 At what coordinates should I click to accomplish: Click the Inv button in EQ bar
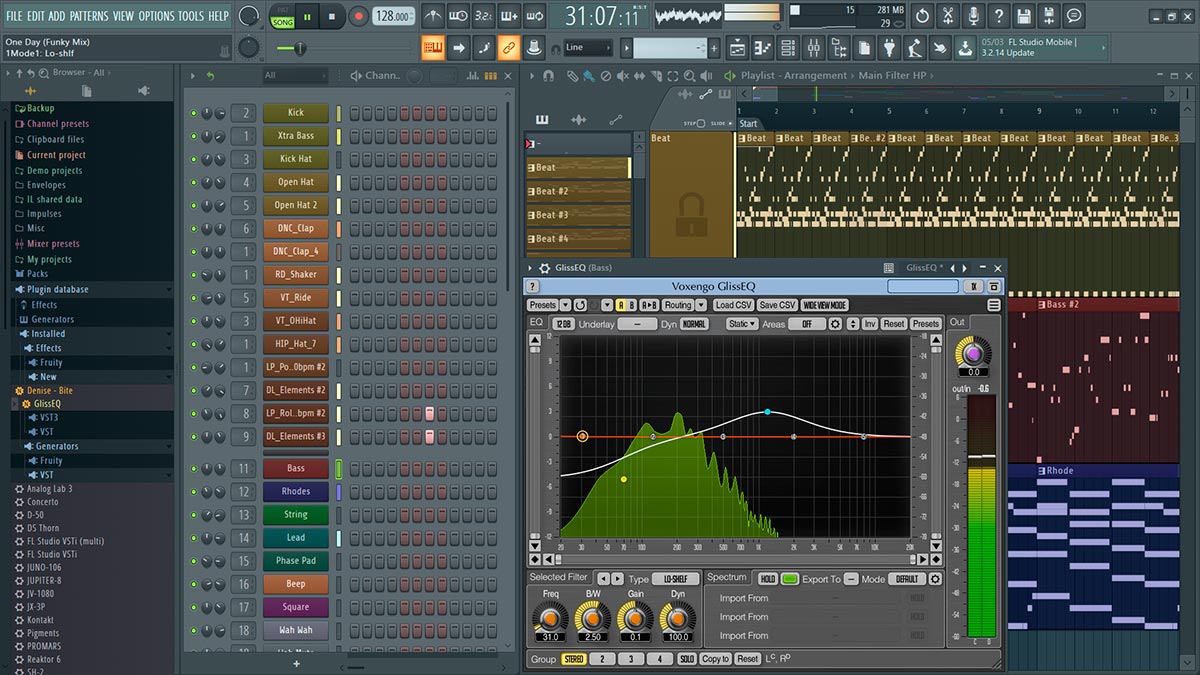[x=870, y=324]
